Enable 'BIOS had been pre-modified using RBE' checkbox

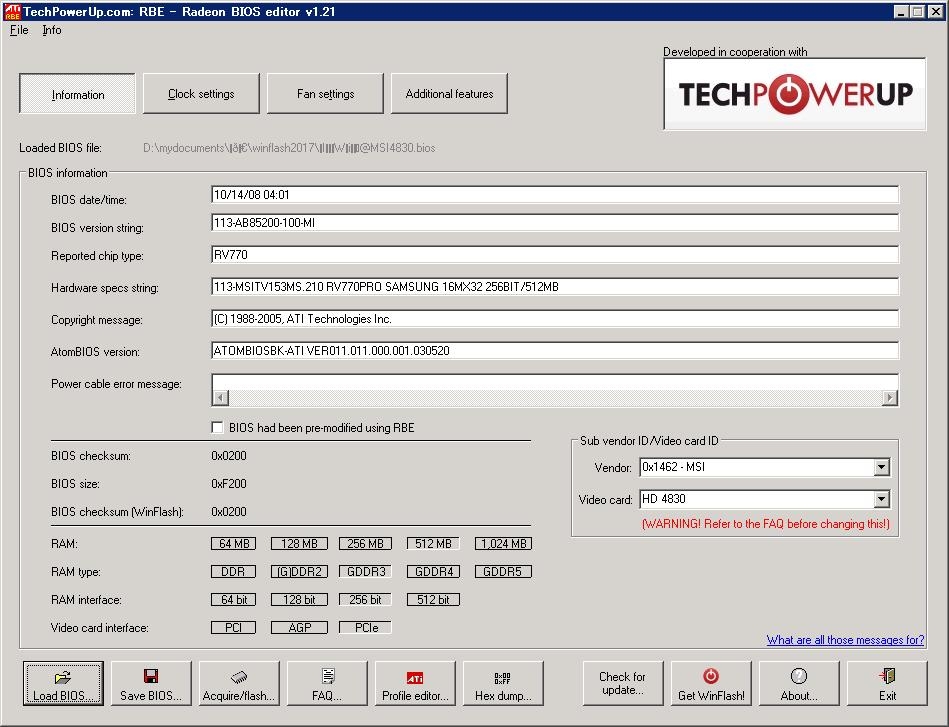coord(218,428)
